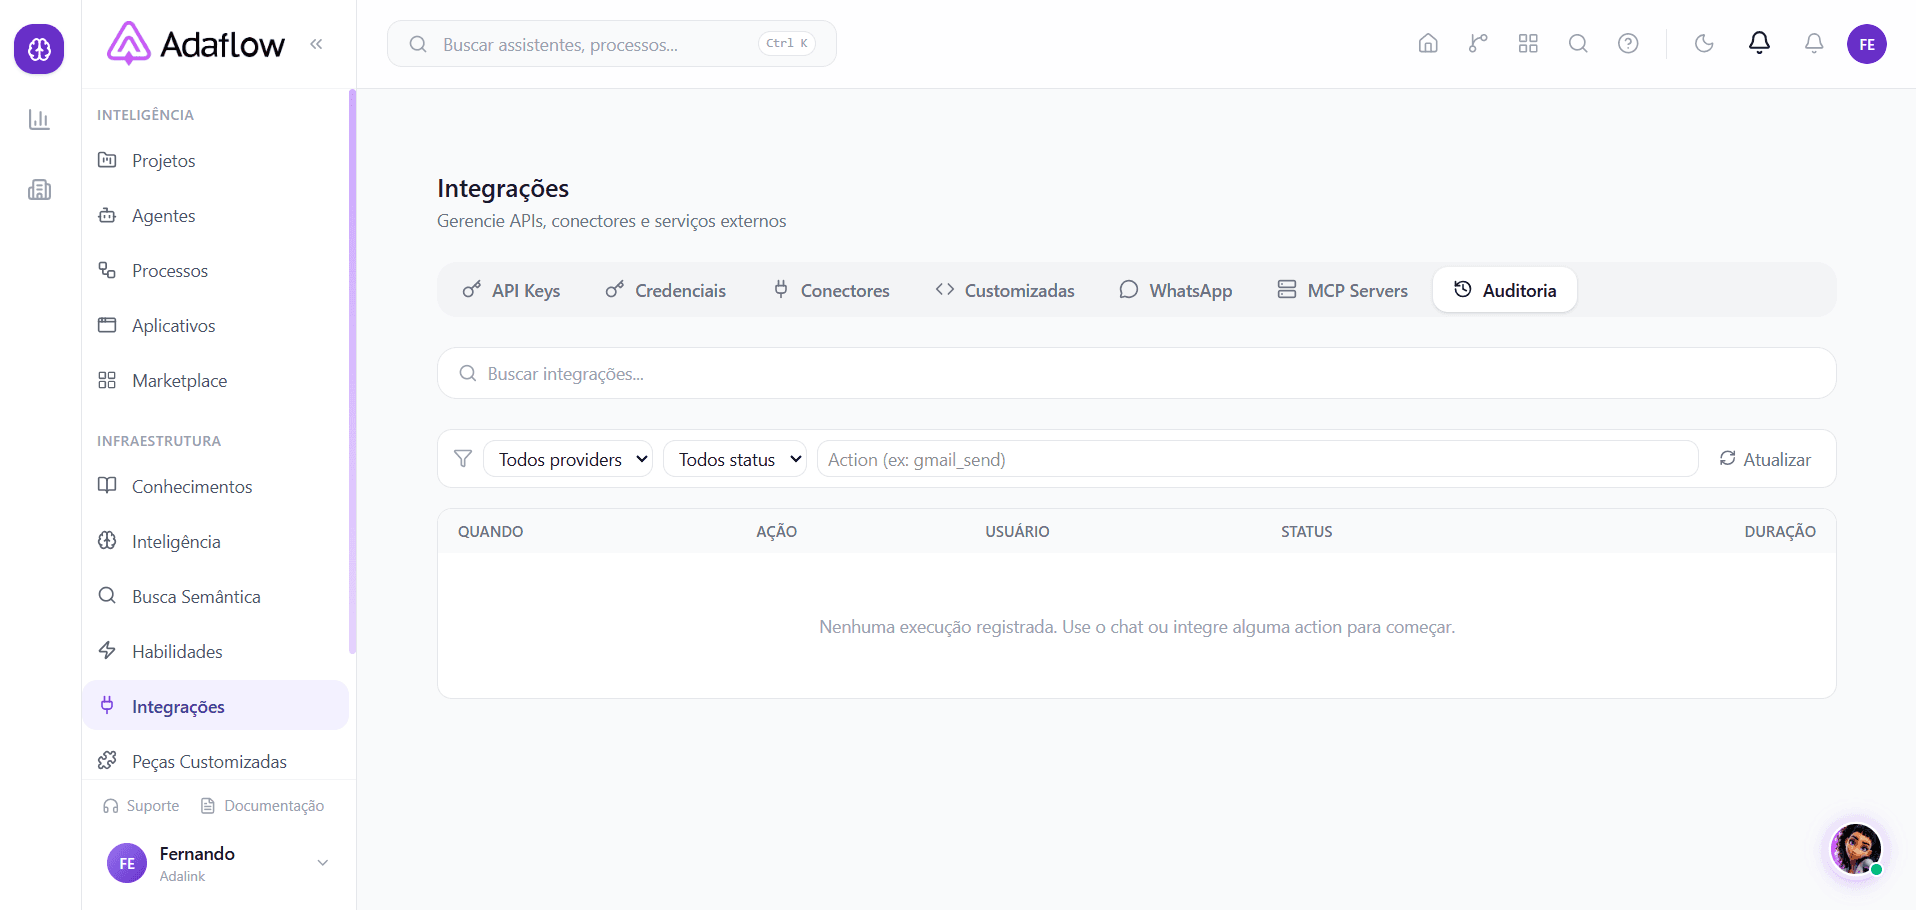
Task: Toggle dark mode with the moon icon
Action: click(x=1704, y=44)
